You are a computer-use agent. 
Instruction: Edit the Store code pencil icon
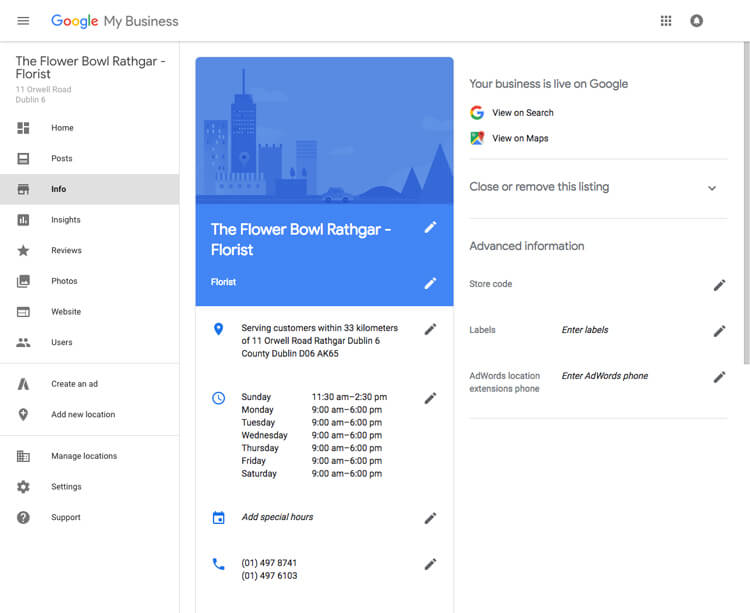(x=719, y=285)
